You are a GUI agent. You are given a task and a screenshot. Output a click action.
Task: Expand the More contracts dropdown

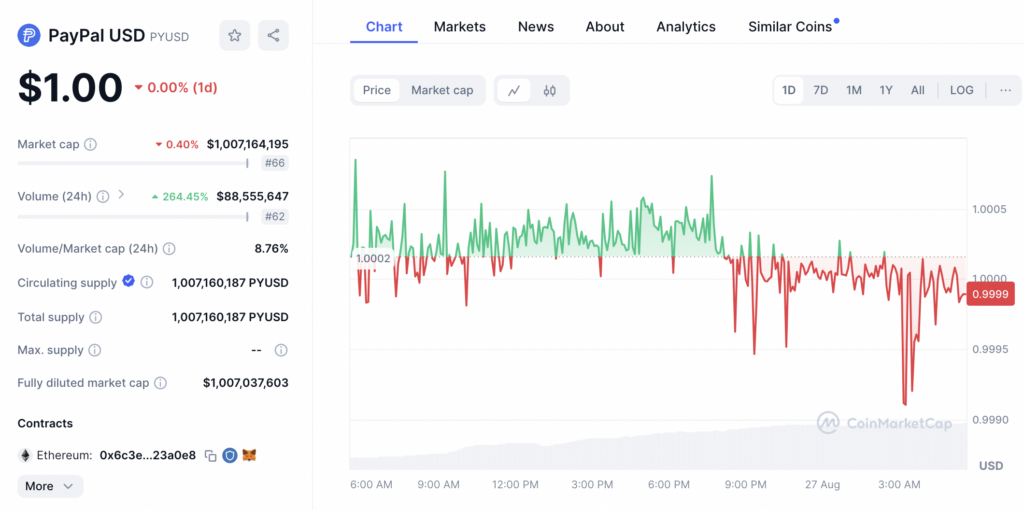pyautogui.click(x=50, y=486)
